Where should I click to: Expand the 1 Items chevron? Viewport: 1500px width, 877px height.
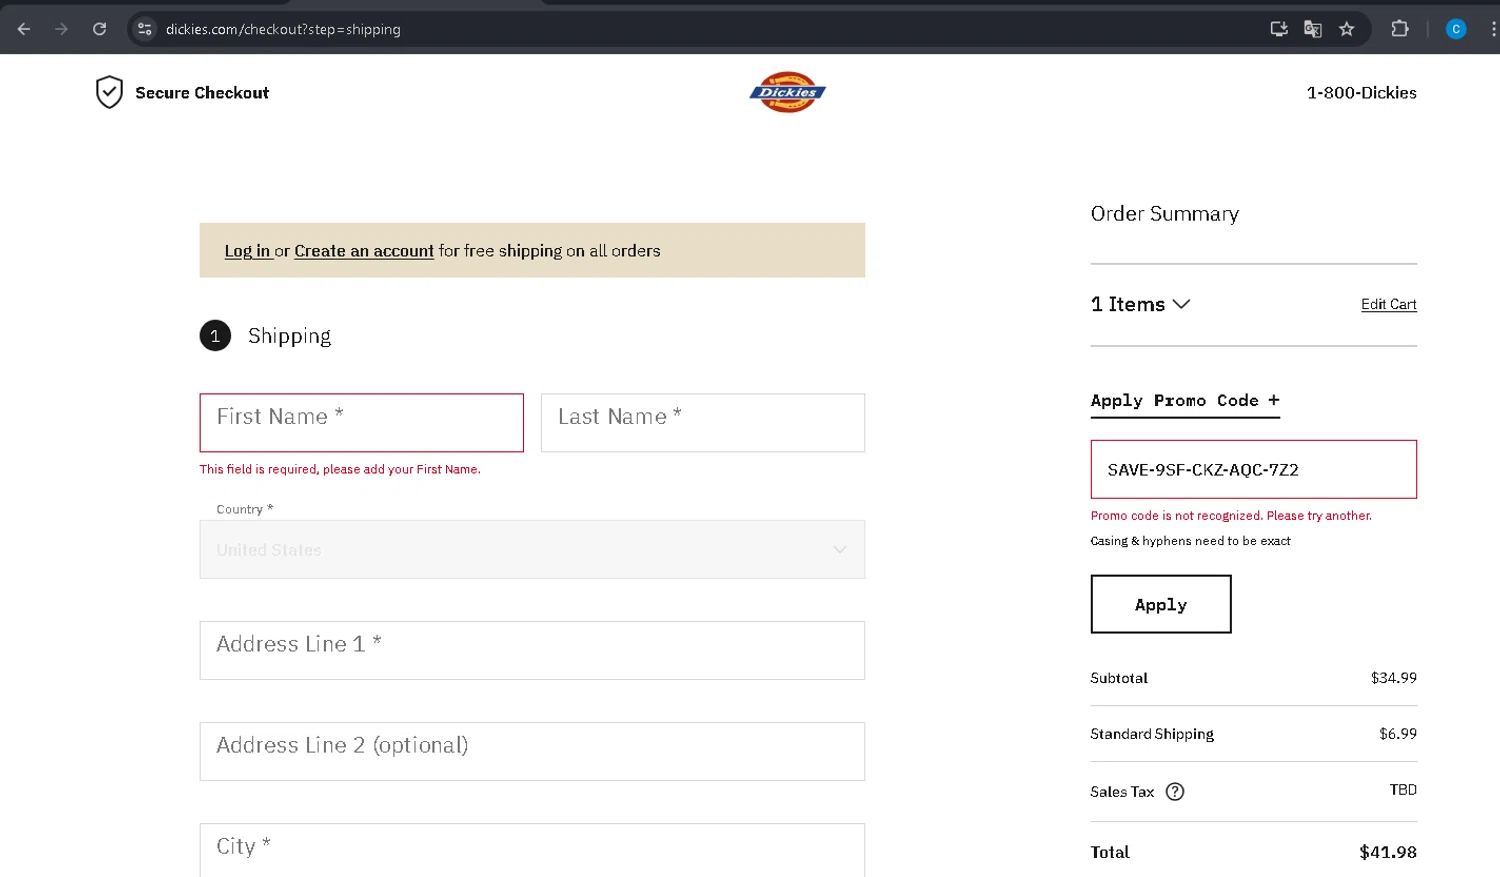(x=1181, y=304)
